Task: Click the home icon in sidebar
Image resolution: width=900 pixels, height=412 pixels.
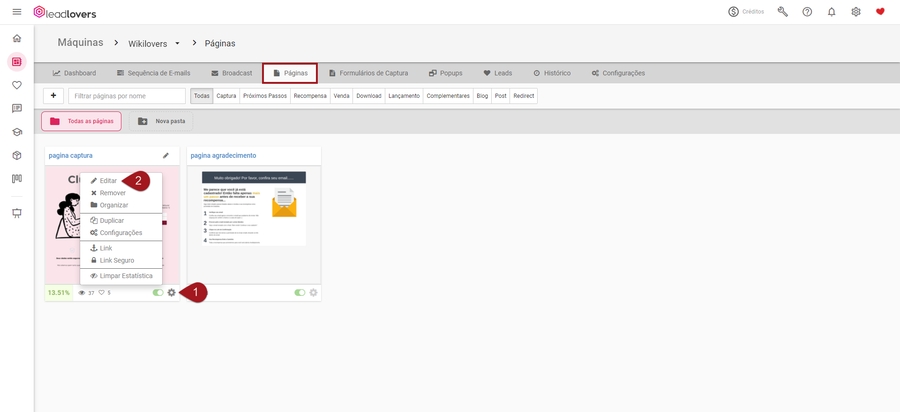Action: [x=16, y=38]
